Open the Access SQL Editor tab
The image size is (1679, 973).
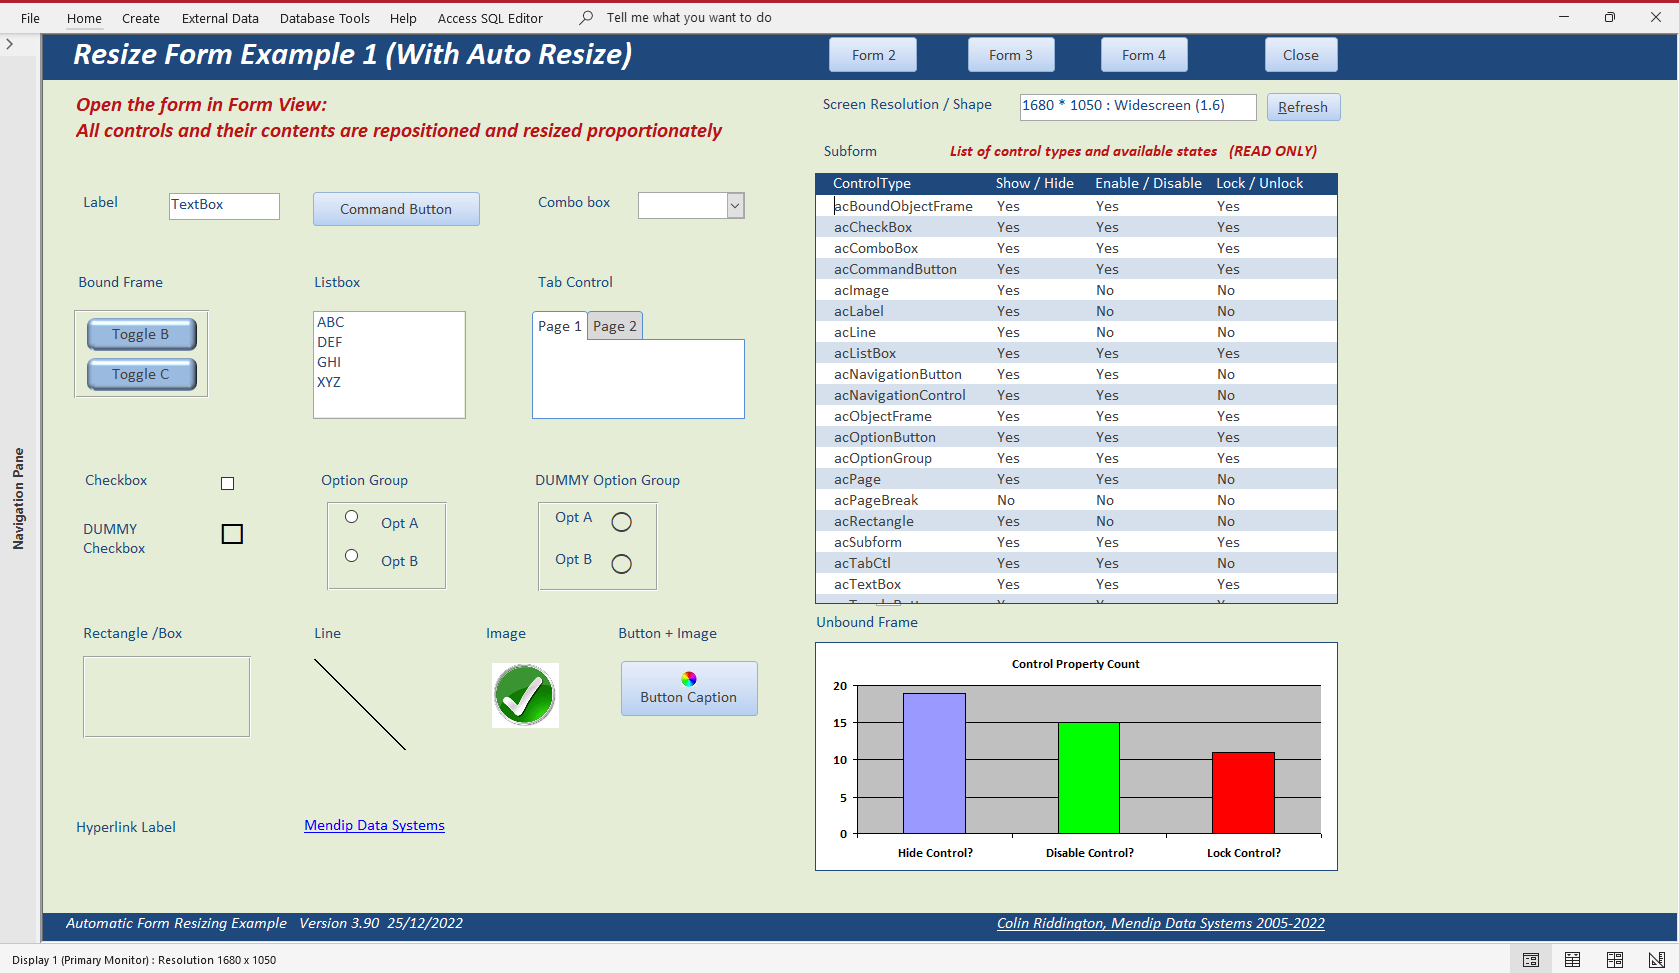tap(490, 18)
